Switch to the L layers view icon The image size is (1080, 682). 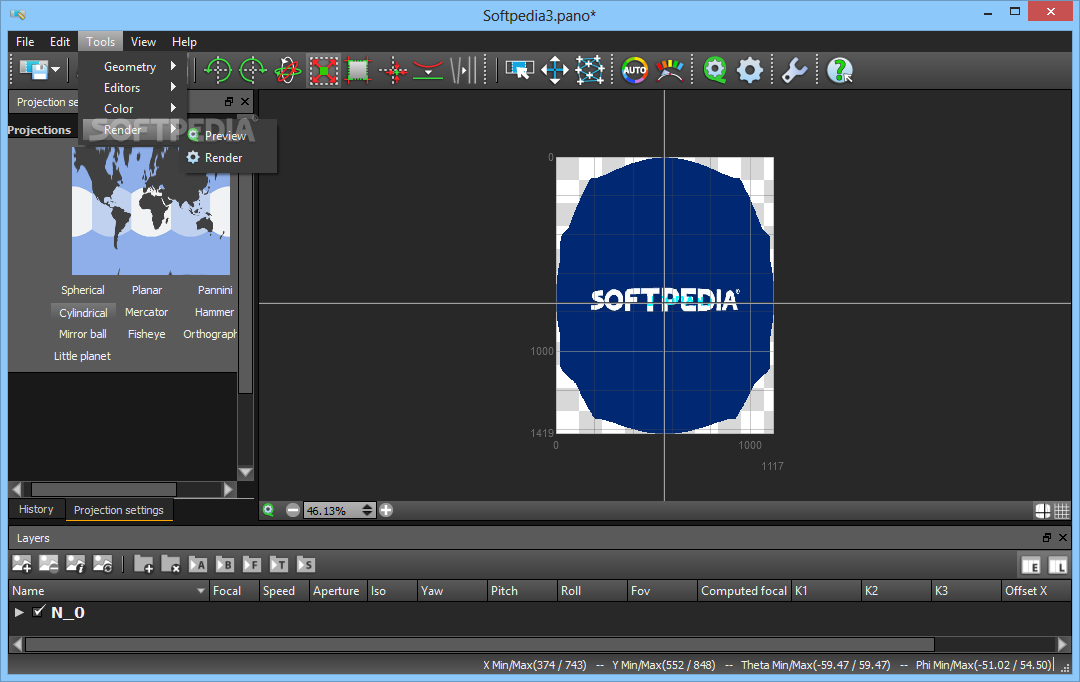tap(1057, 566)
